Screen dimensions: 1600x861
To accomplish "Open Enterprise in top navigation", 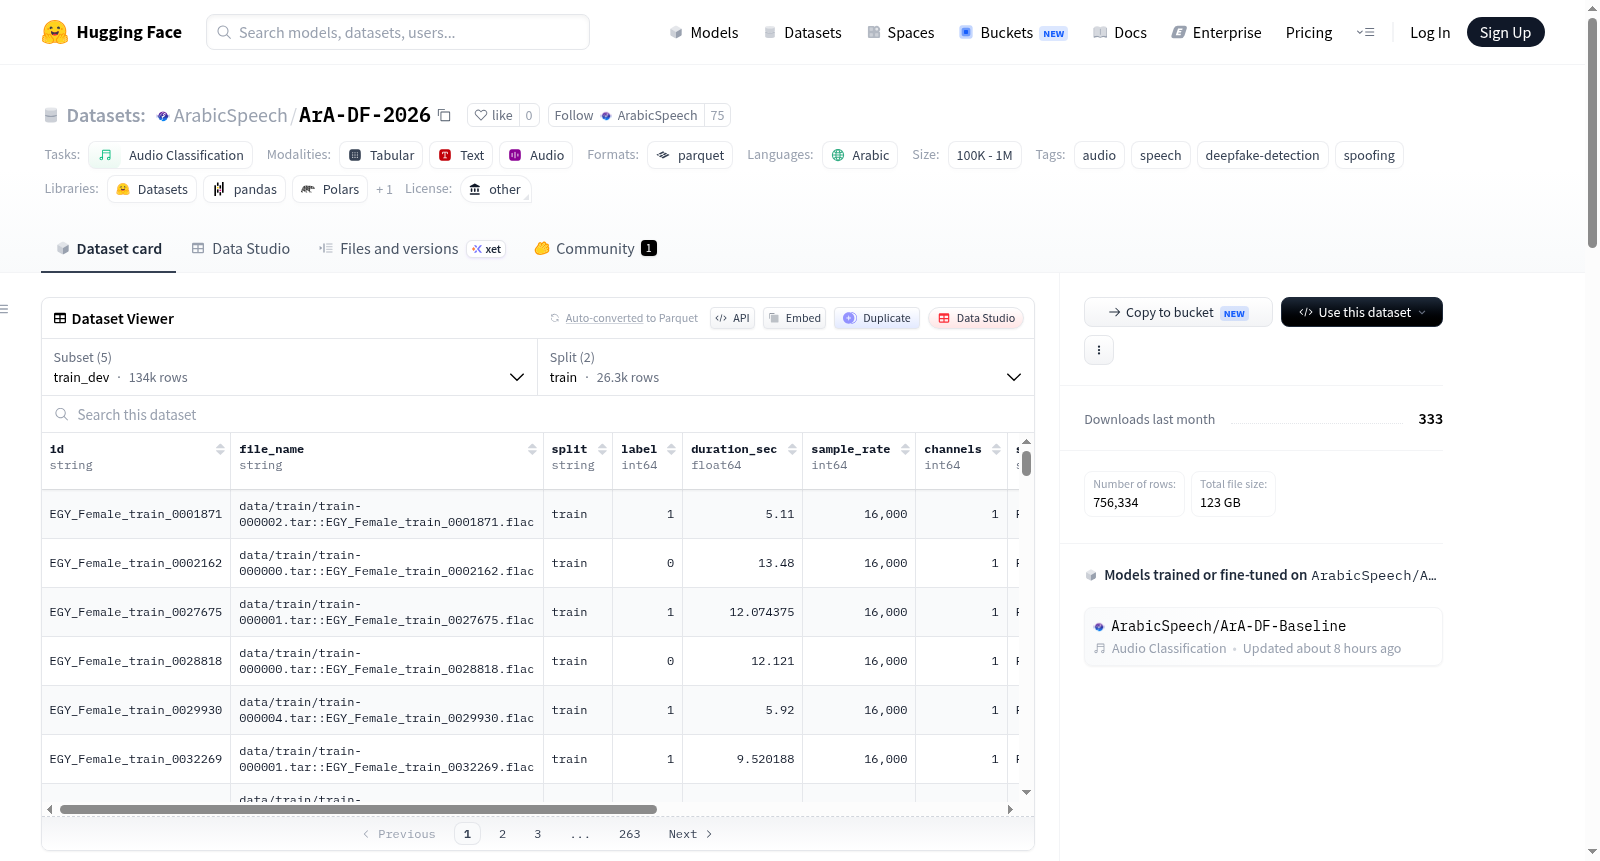I will click(x=1216, y=32).
